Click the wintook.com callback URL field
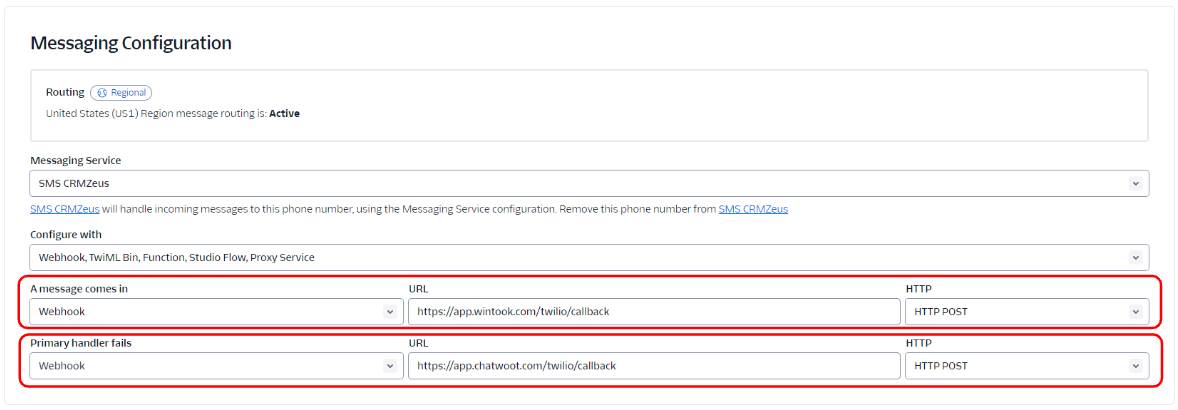The image size is (1178, 410). [654, 312]
